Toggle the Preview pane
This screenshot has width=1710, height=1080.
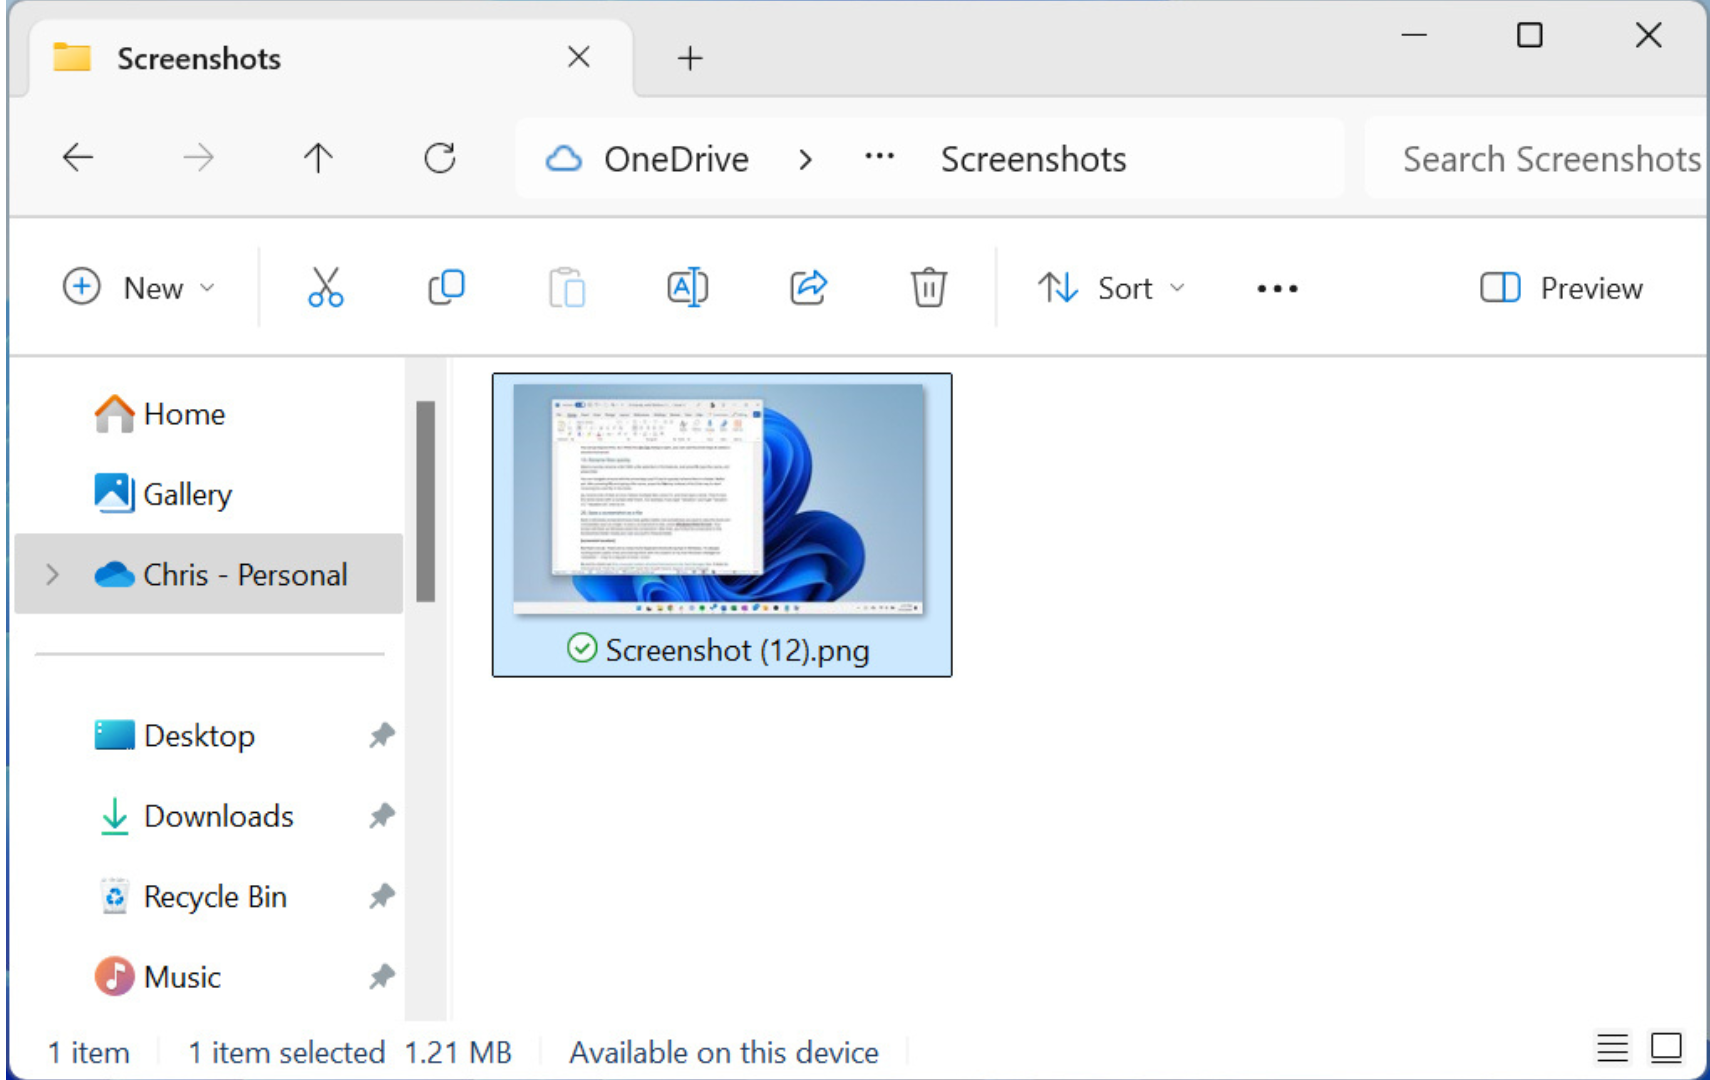pyautogui.click(x=1560, y=288)
